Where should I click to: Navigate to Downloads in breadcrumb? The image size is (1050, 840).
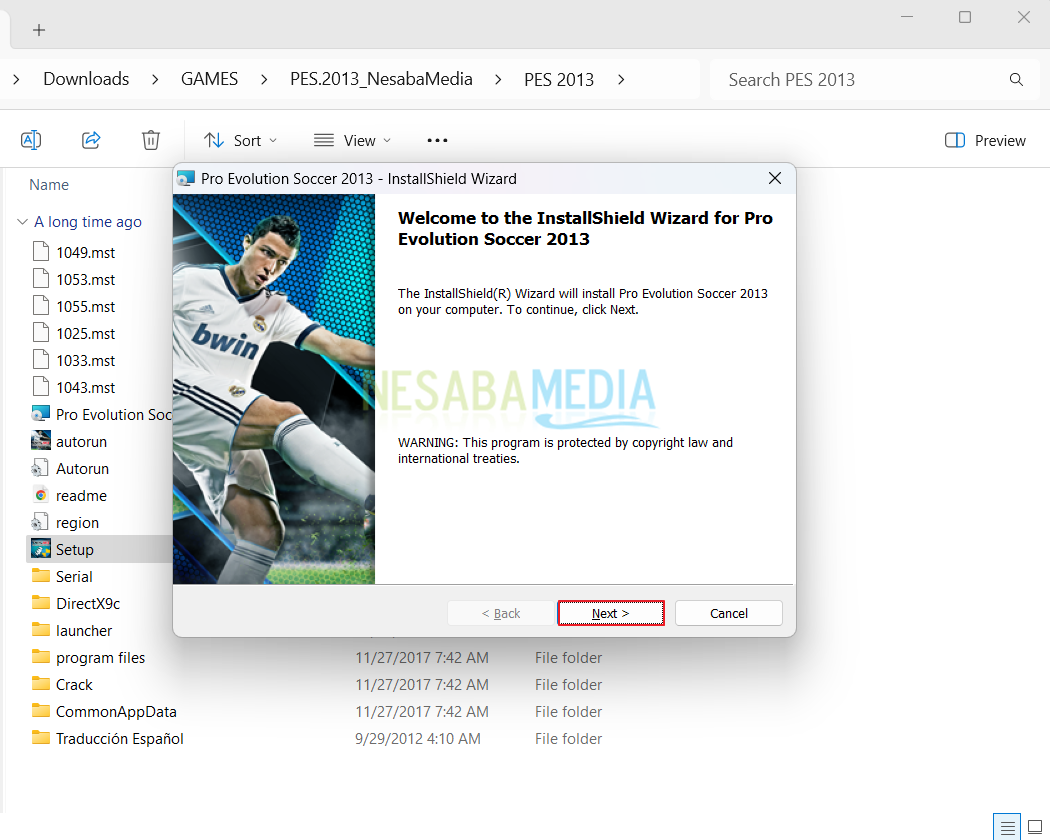86,79
